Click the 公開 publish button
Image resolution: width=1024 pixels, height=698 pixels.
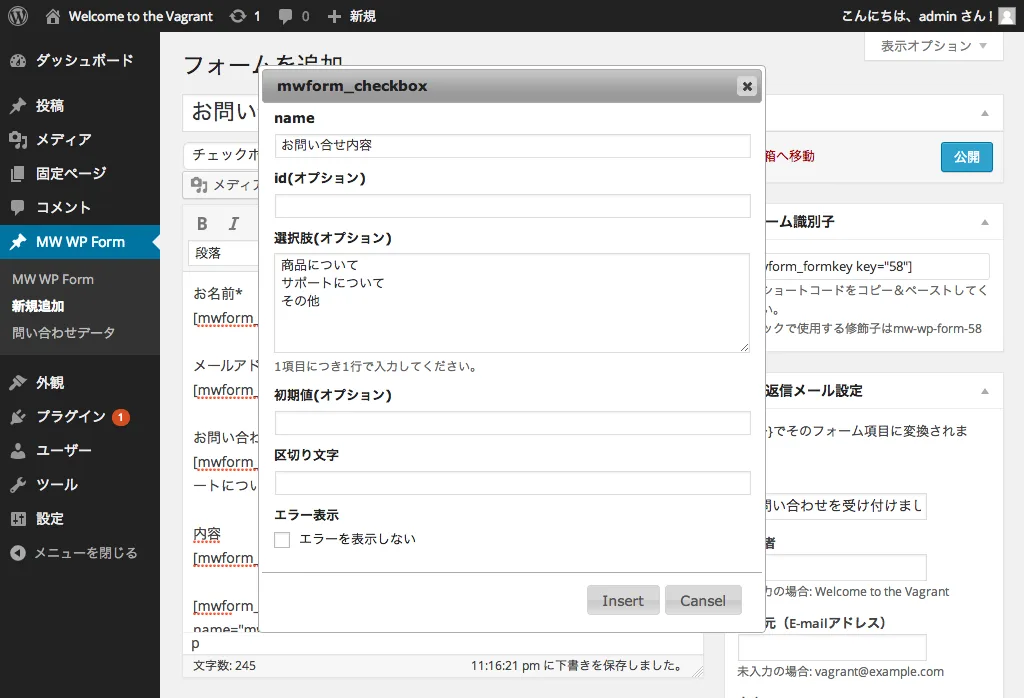point(967,157)
